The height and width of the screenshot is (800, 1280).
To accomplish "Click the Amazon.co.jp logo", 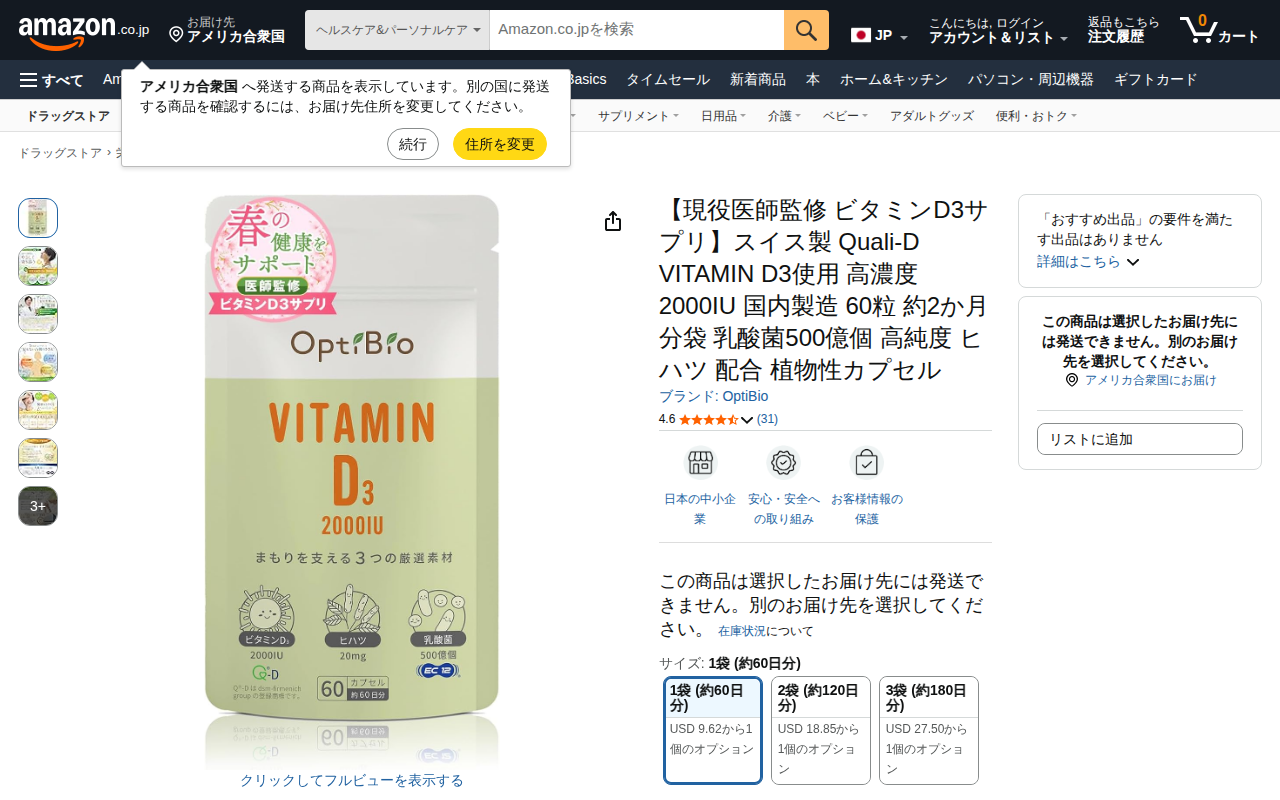I will [x=84, y=30].
